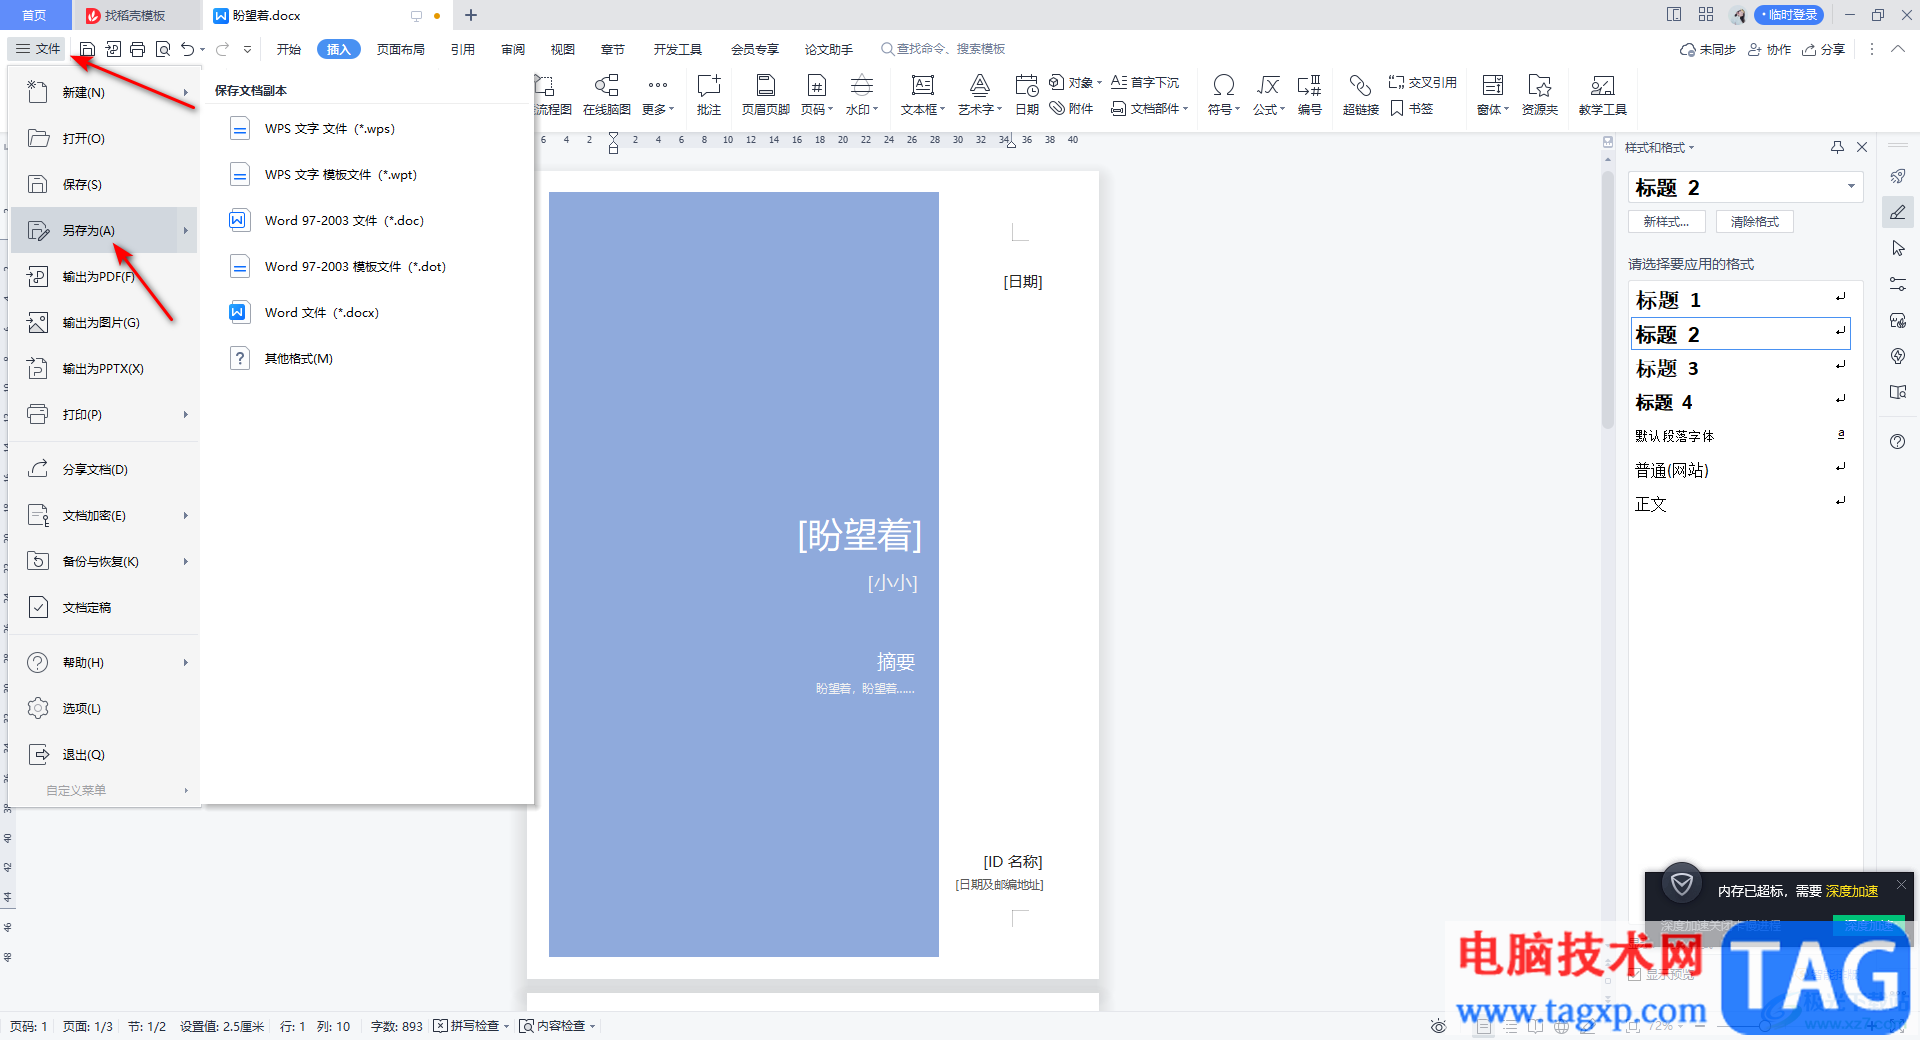The image size is (1920, 1040).
Task: Expand the 文档加密(E) submenu
Action: pos(186,516)
